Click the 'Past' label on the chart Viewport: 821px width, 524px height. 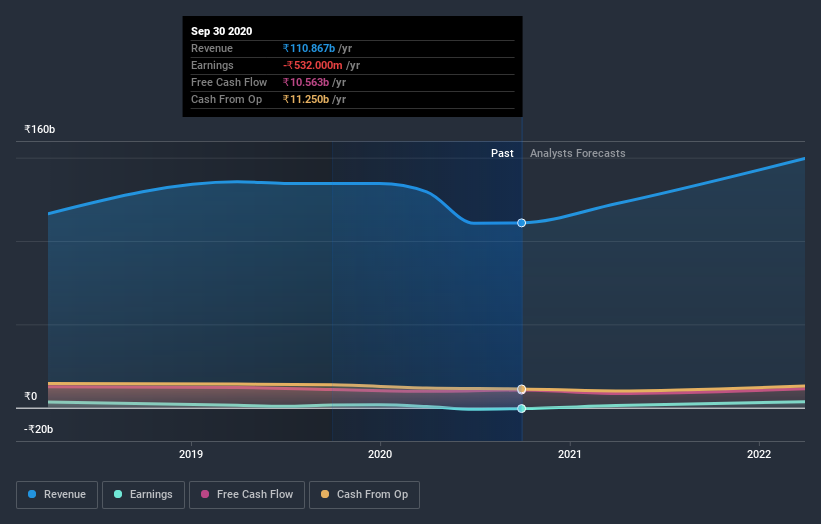point(502,153)
